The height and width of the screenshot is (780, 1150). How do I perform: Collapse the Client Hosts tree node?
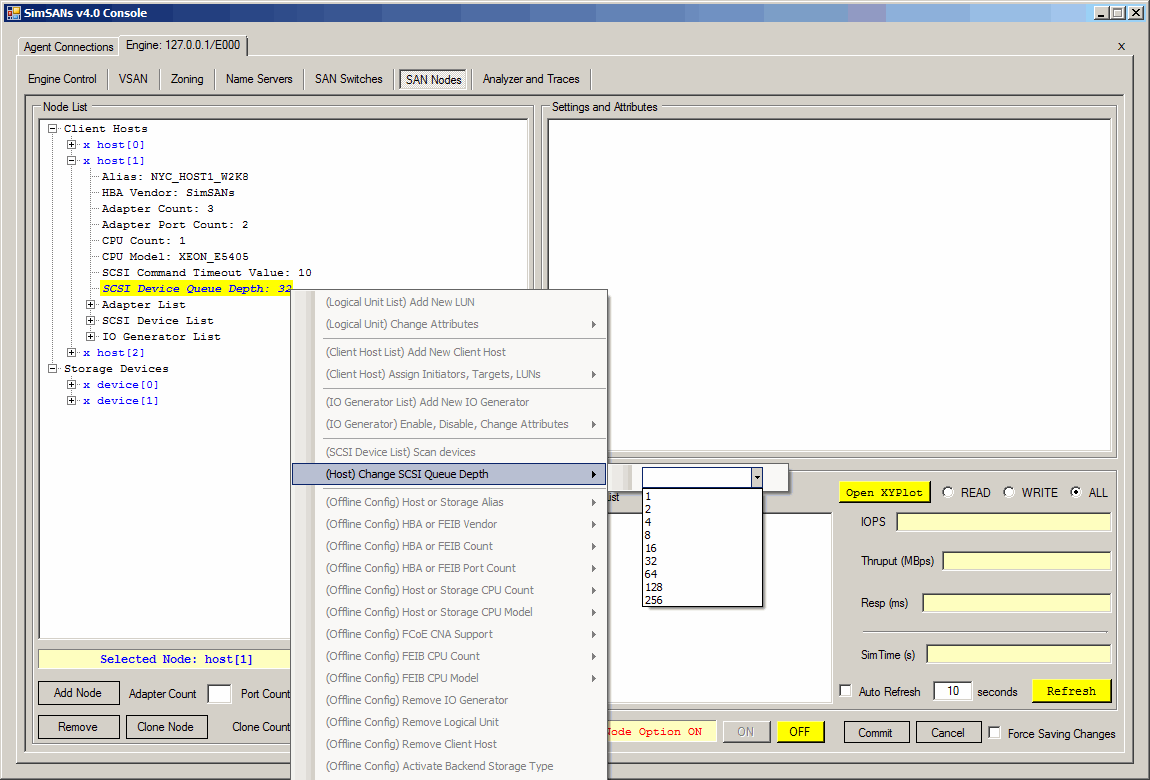tap(53, 129)
